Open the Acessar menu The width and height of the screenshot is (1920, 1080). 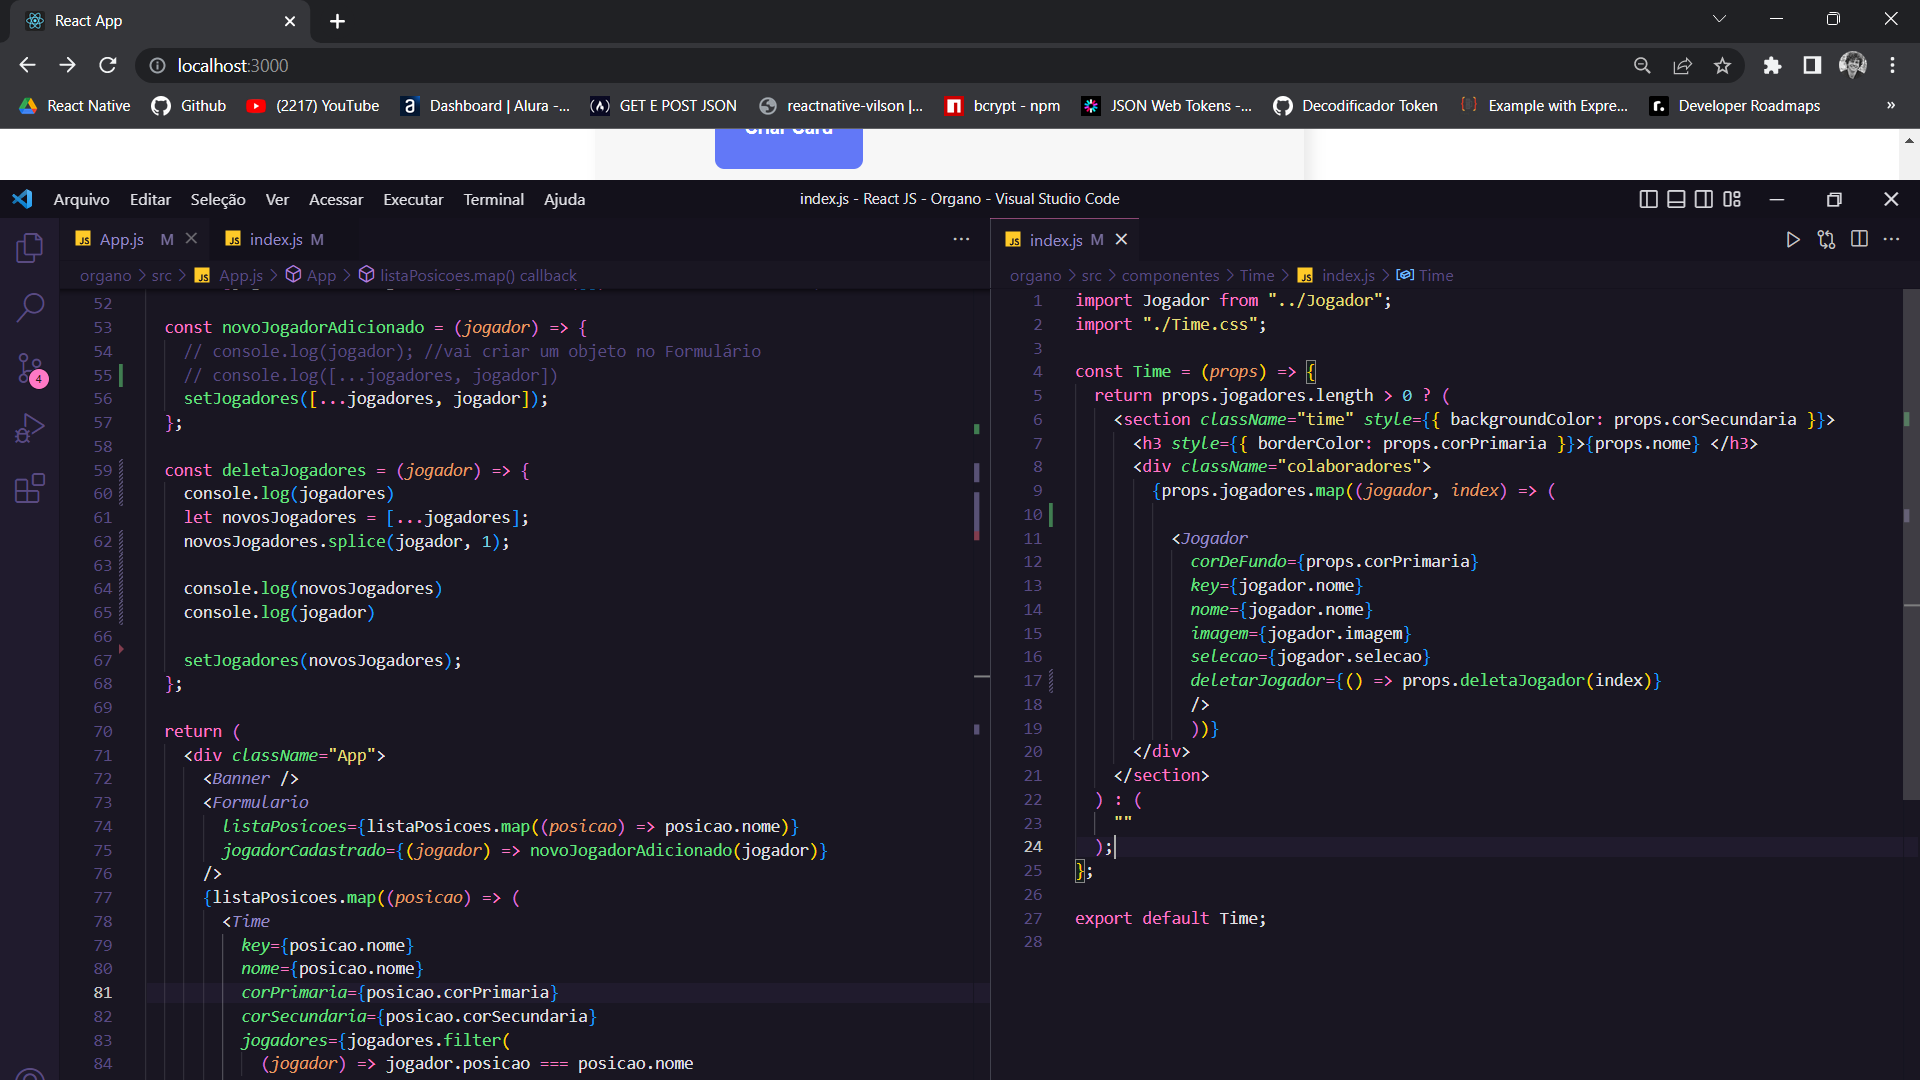(336, 199)
